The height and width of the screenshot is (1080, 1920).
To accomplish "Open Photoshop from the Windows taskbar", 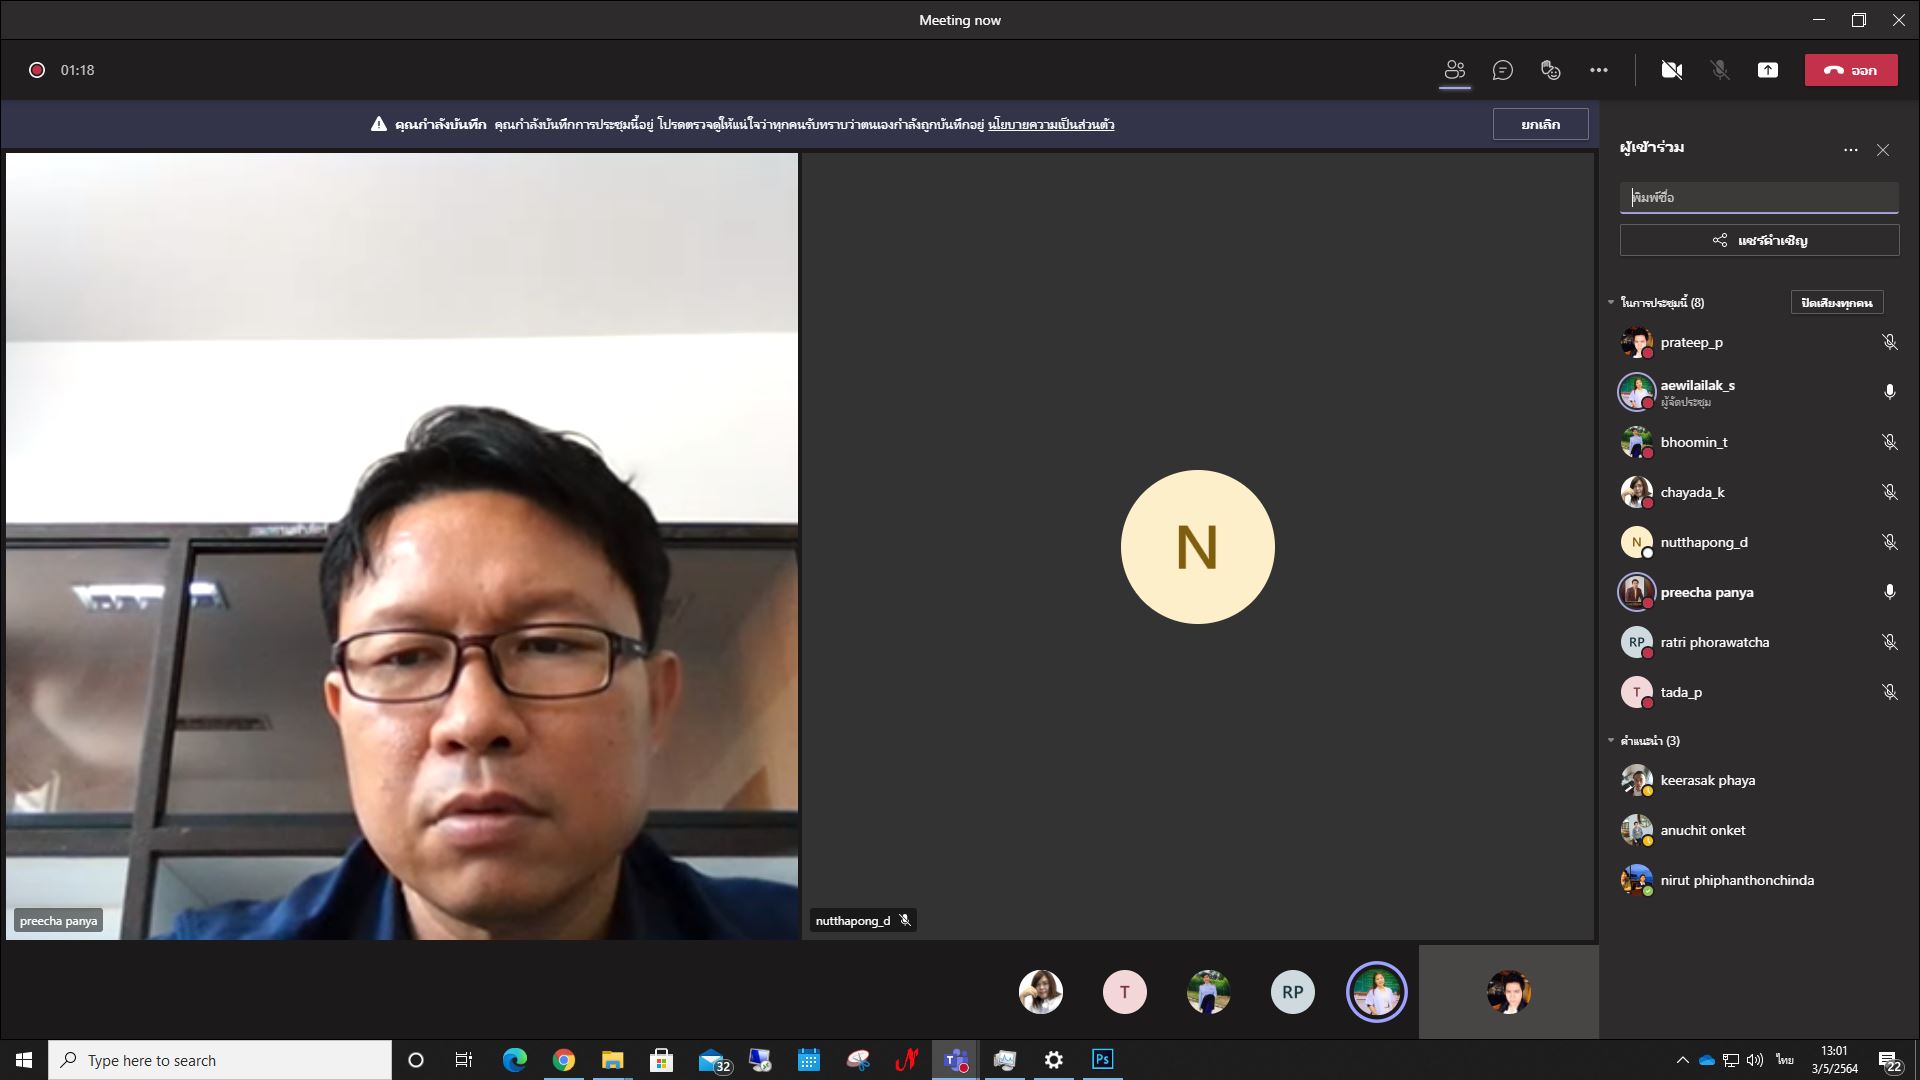I will 1102,1059.
